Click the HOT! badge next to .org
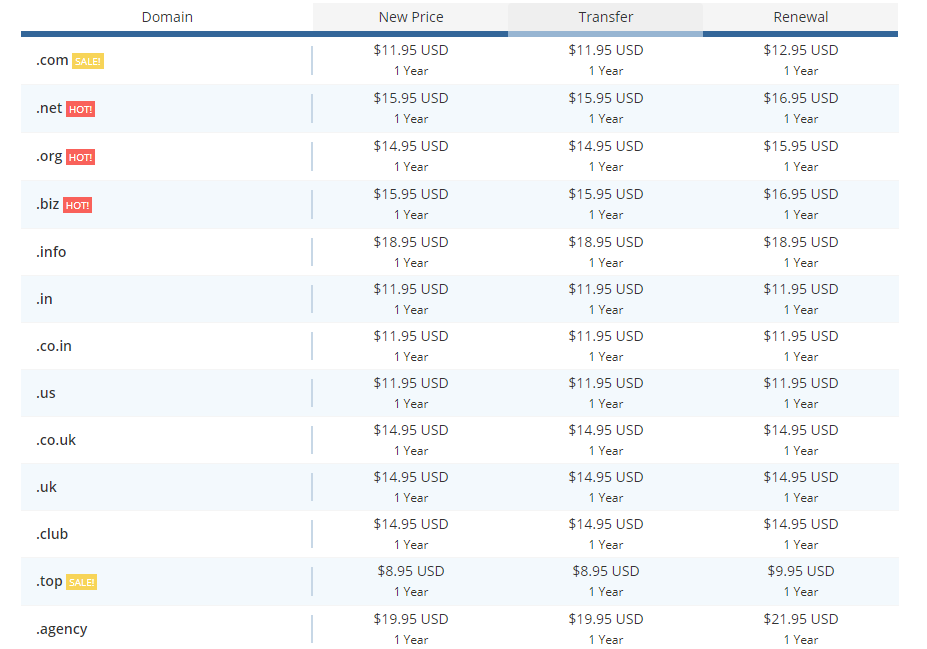The width and height of the screenshot is (927, 649). point(80,157)
